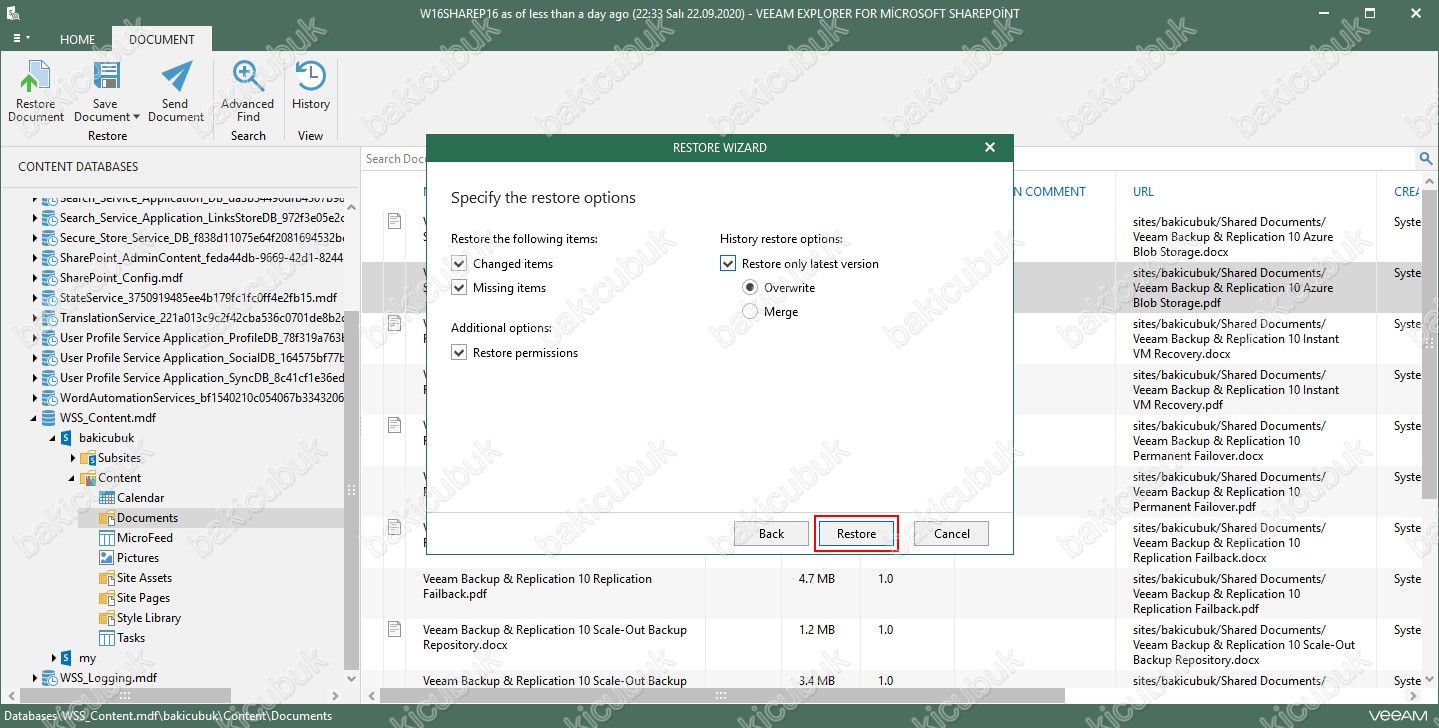Collapse the Content tree node
Image resolution: width=1439 pixels, height=728 pixels.
click(73, 478)
